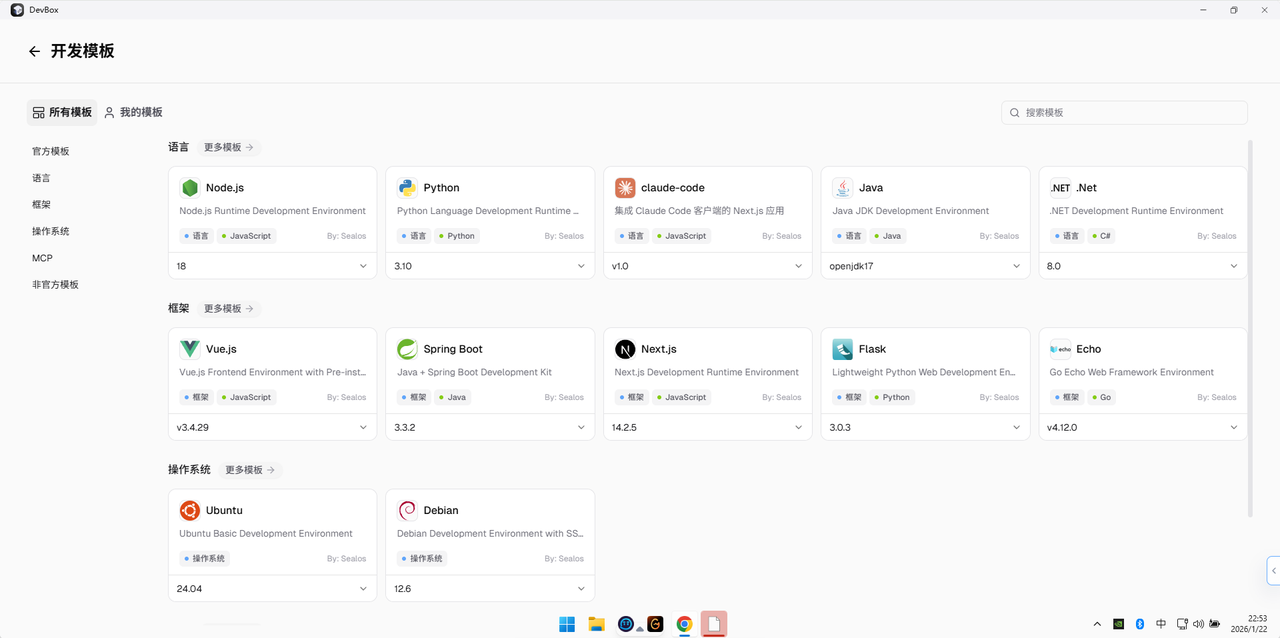This screenshot has height=638, width=1280.
Task: Click the Node.js template logo
Action: point(190,187)
